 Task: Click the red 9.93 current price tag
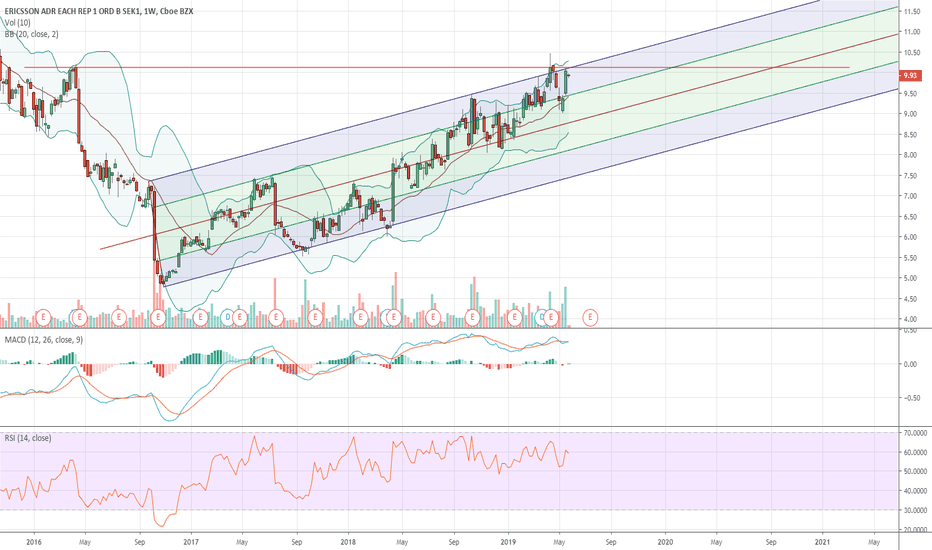[911, 76]
